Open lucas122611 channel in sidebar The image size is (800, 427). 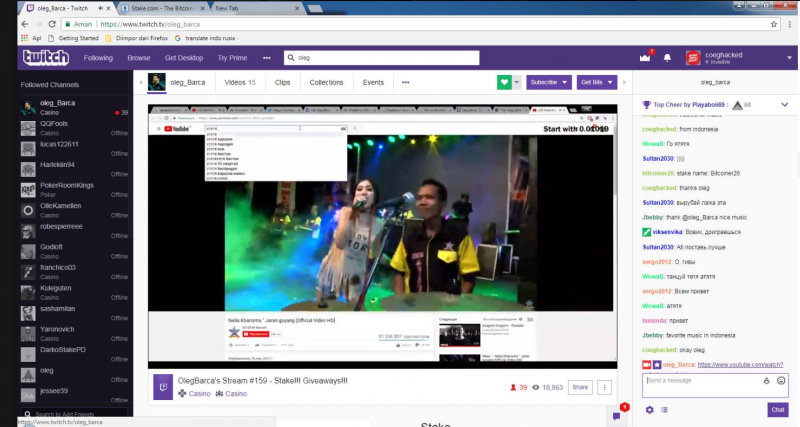coord(74,148)
